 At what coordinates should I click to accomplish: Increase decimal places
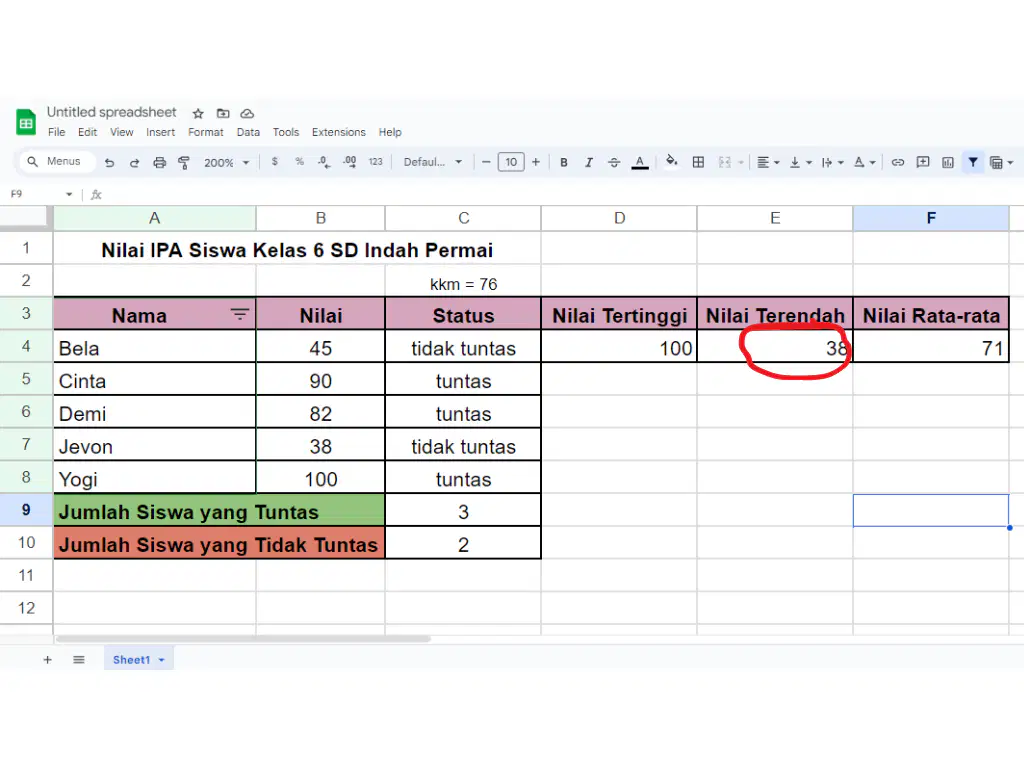pos(350,162)
